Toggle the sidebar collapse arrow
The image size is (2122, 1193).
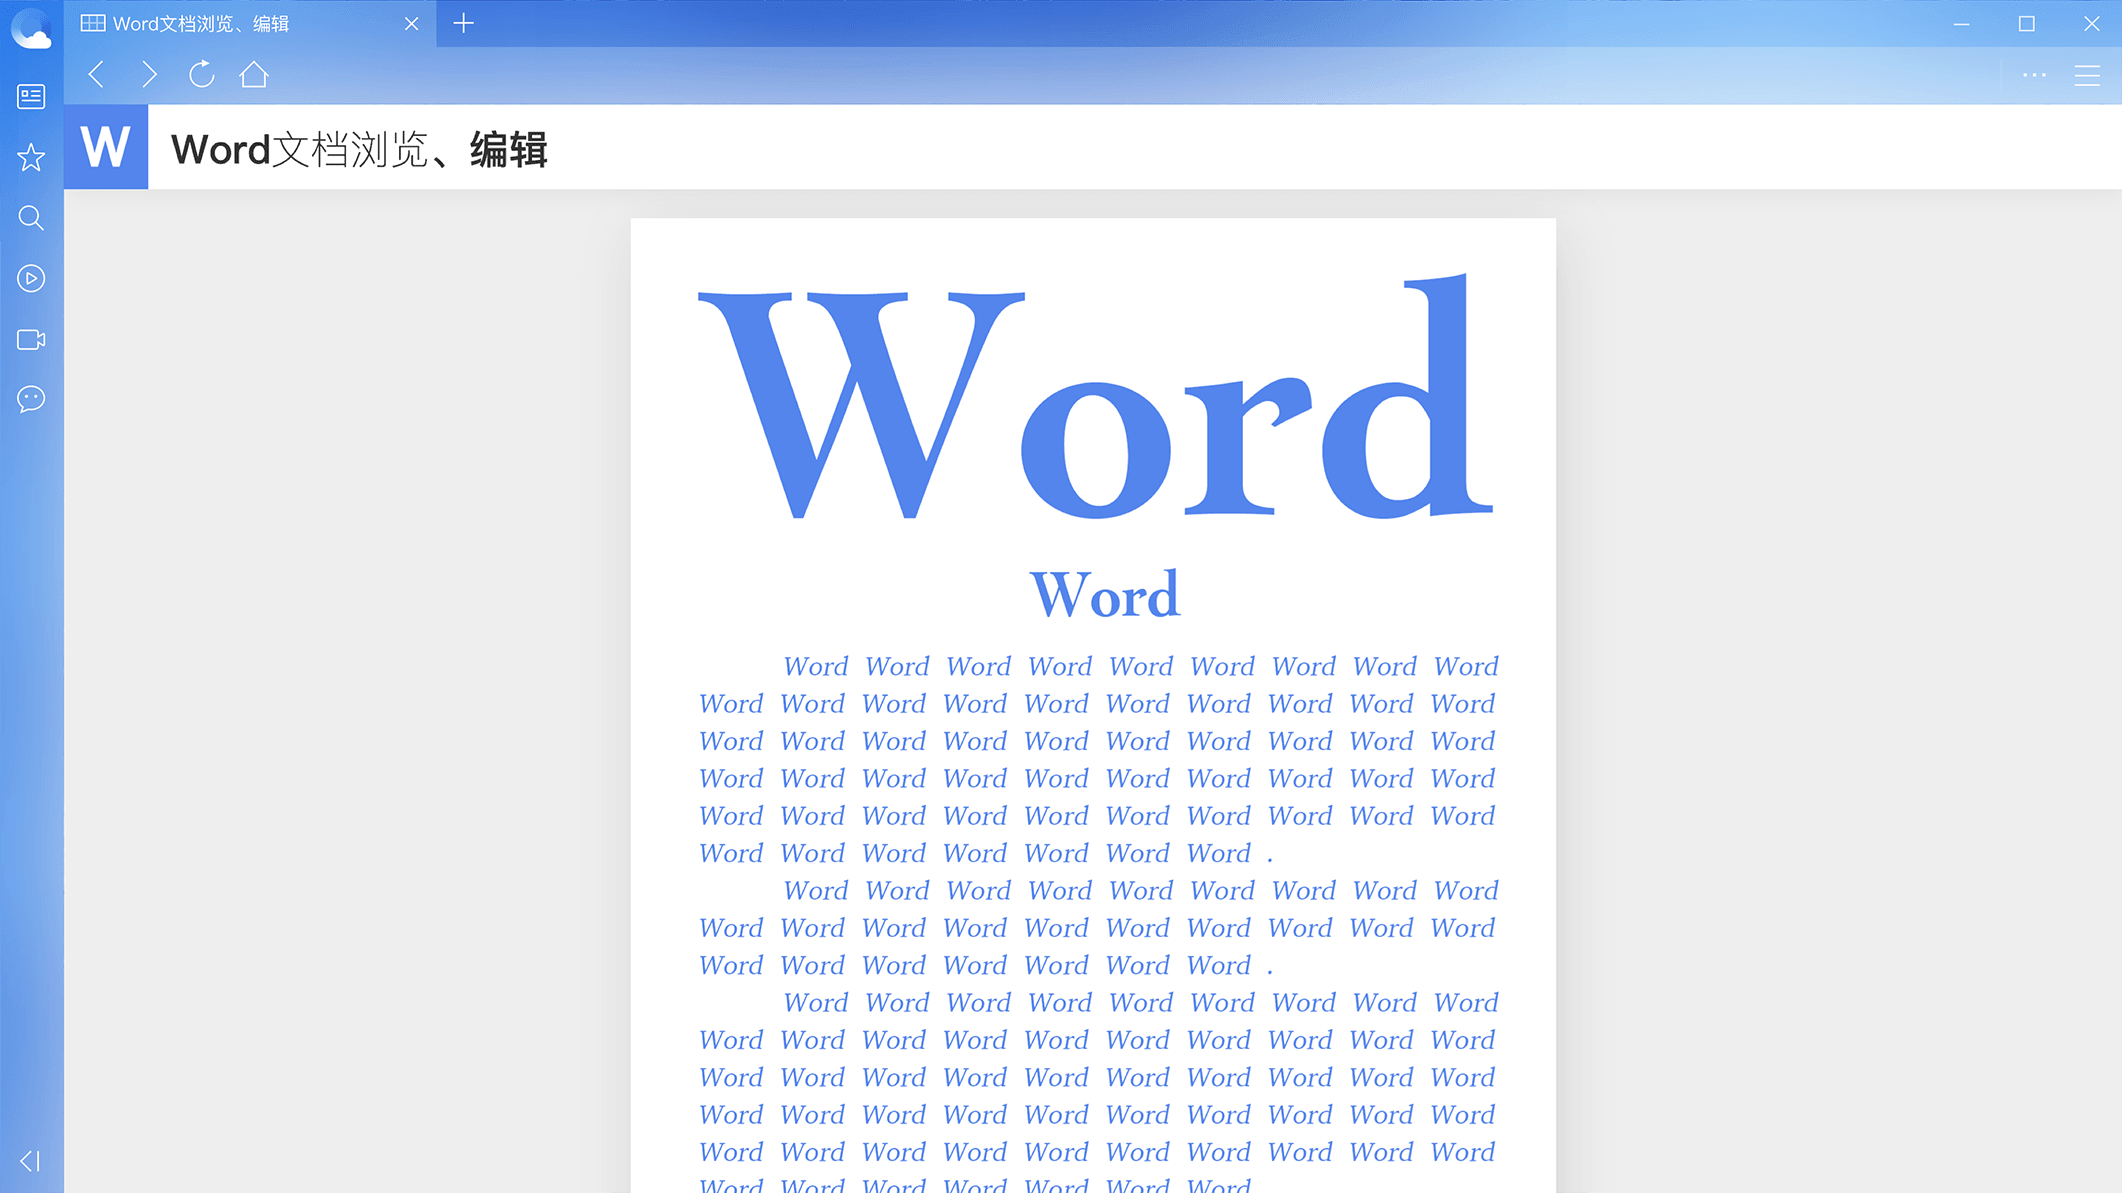(29, 1161)
